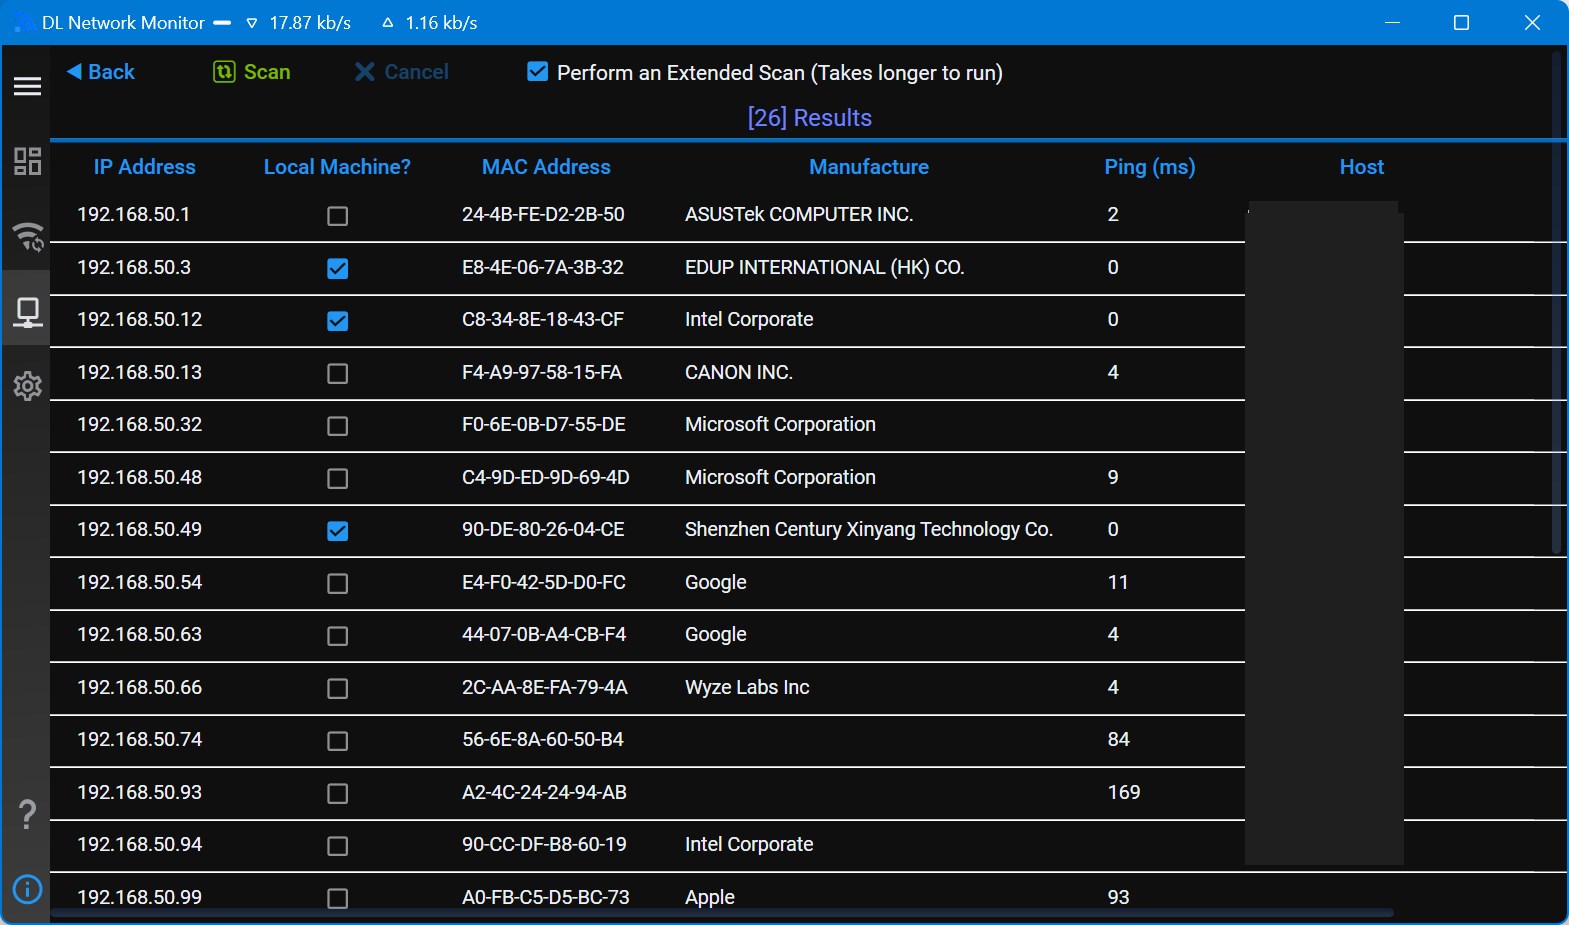Sort by the Ping (ms) column header
1569x925 pixels.
[1150, 167]
